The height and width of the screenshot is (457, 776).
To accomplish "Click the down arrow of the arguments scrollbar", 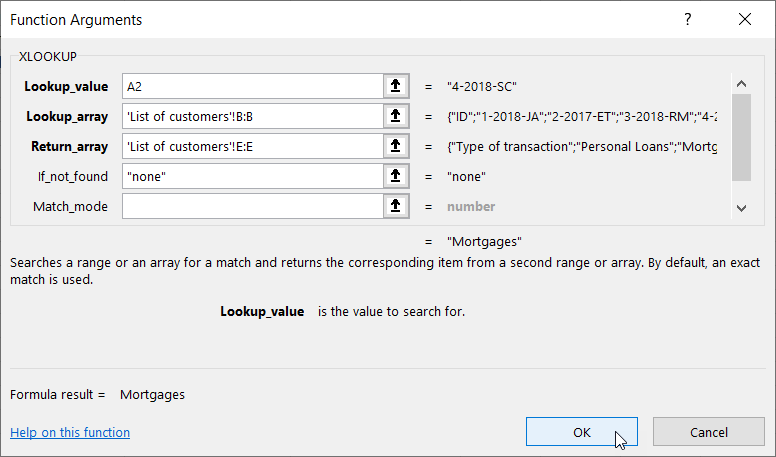I will pyautogui.click(x=741, y=208).
